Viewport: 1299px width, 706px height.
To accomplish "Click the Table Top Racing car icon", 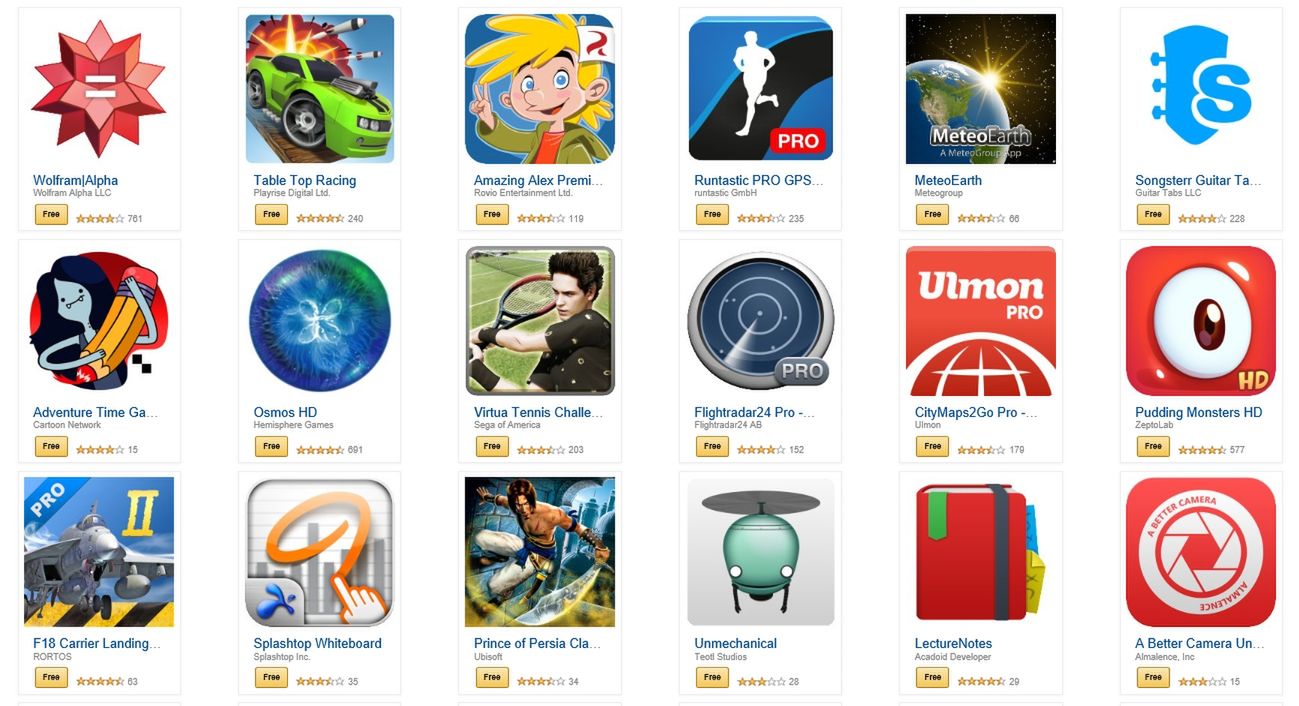I will pos(320,89).
